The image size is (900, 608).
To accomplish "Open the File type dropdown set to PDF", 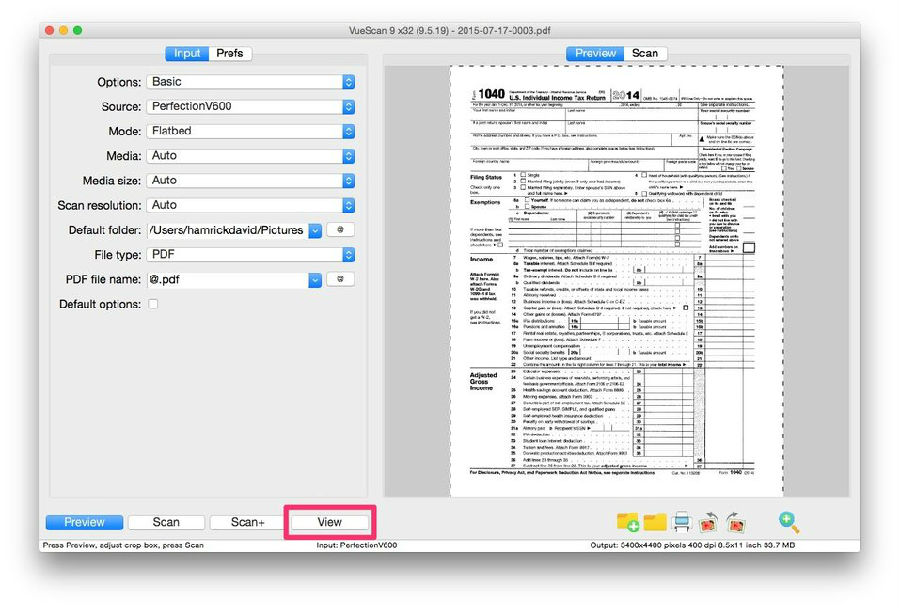I will 250,255.
